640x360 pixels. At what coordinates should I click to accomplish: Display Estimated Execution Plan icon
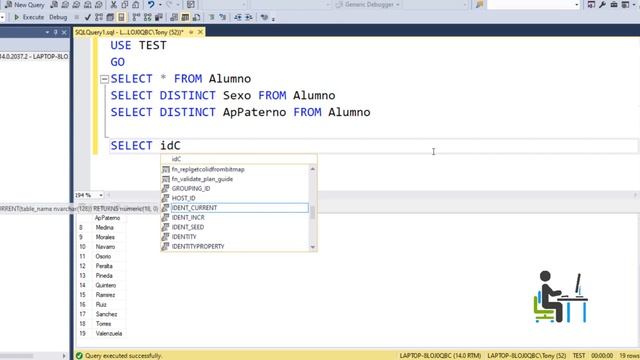tap(99, 17)
